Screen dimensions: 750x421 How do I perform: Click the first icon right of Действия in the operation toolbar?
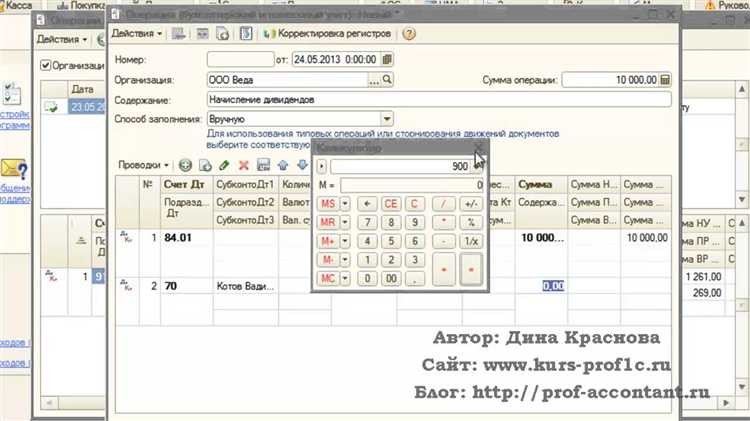[x=179, y=34]
